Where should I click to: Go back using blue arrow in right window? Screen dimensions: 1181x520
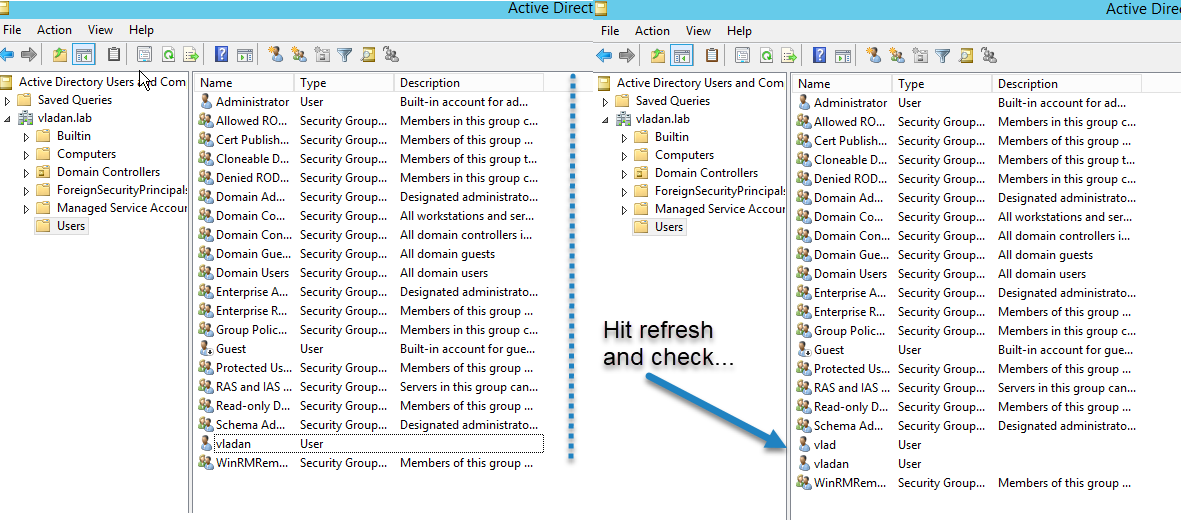click(604, 55)
